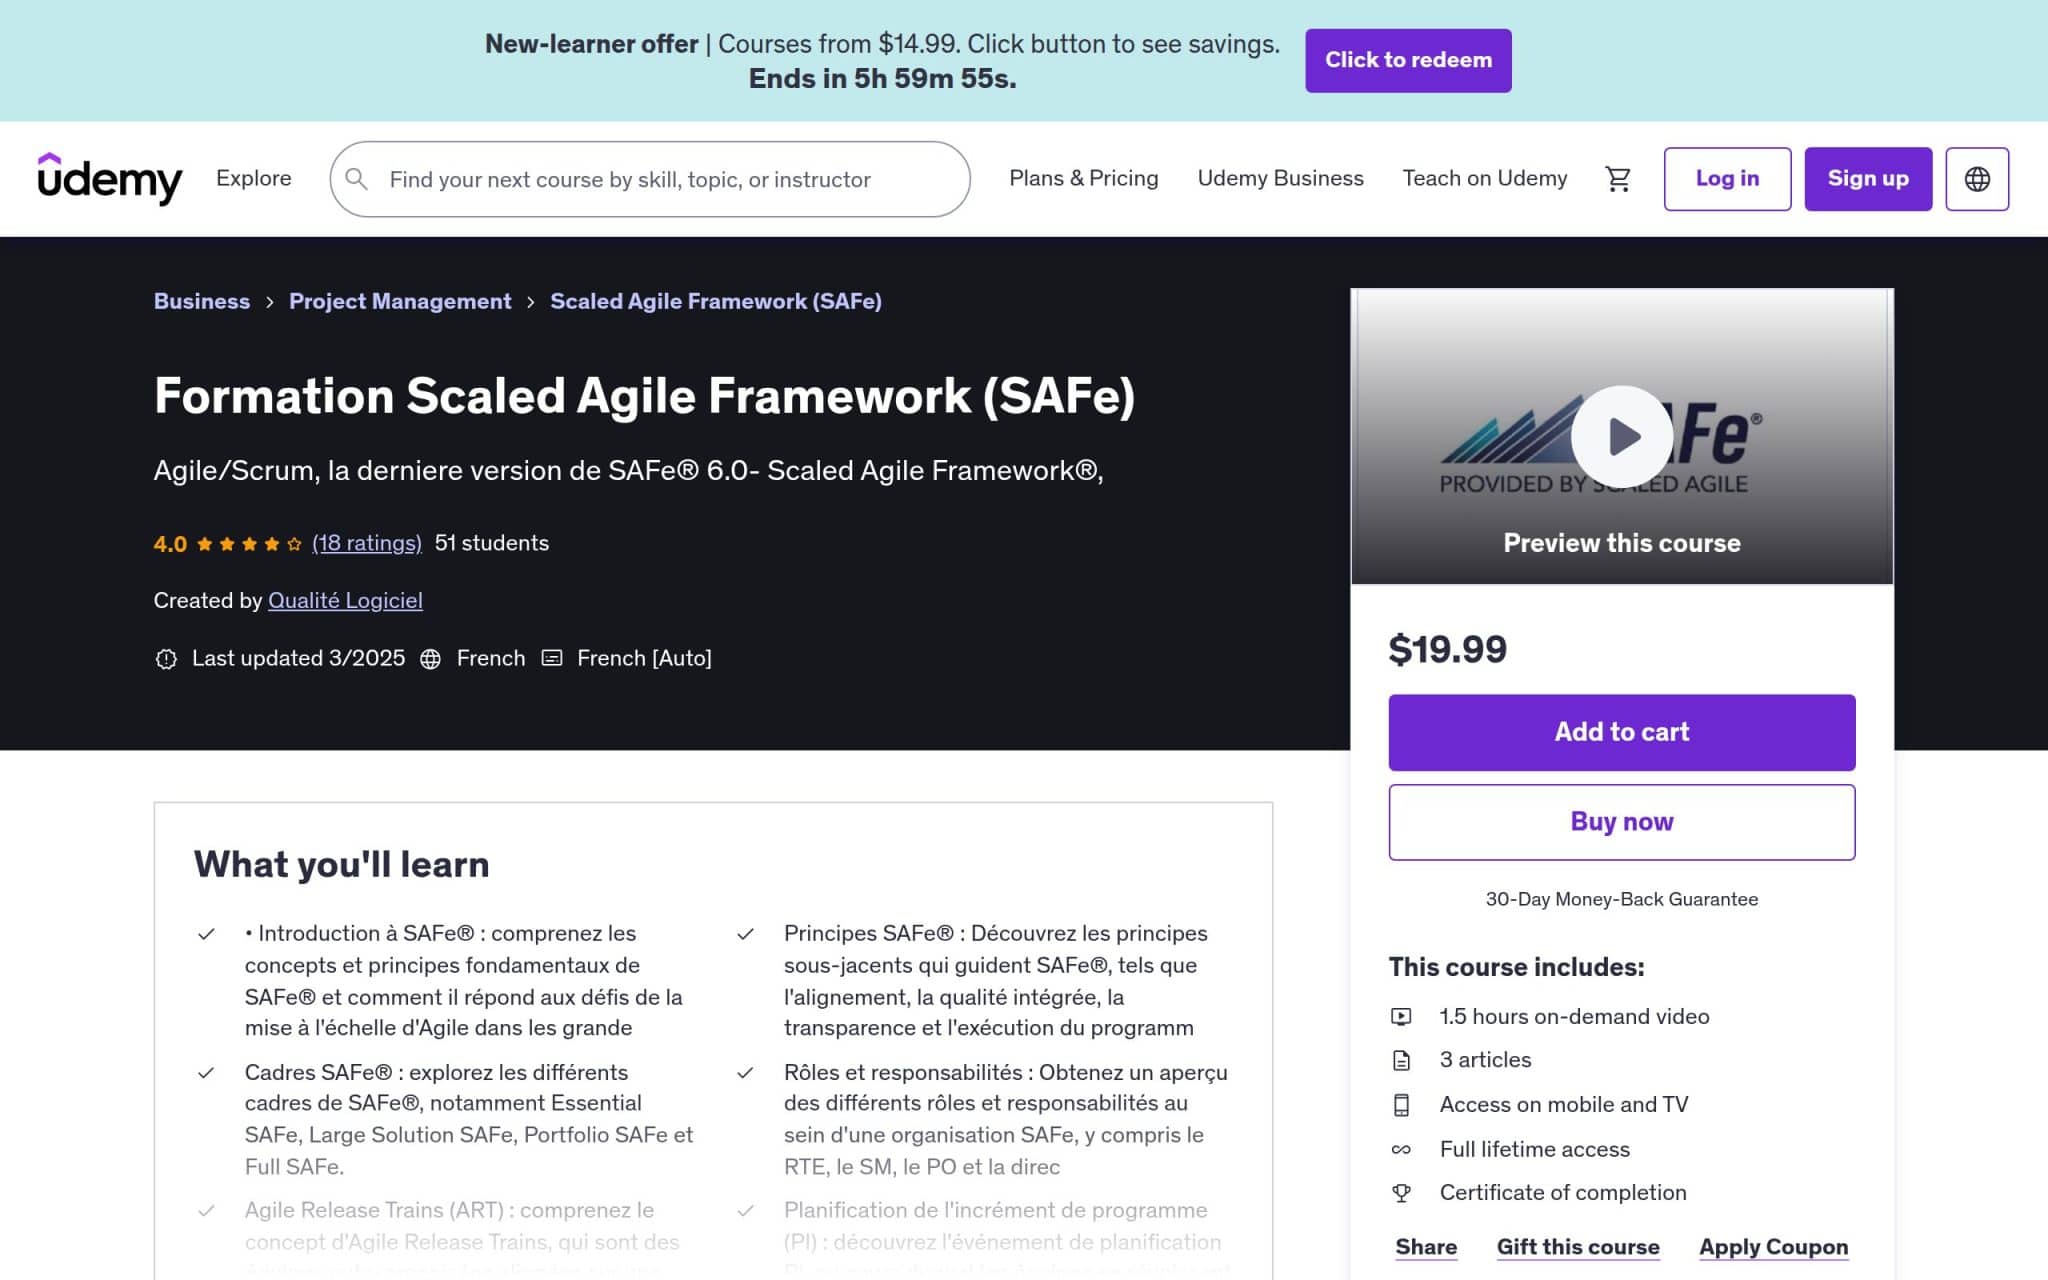Click the course language globe icon

point(430,659)
